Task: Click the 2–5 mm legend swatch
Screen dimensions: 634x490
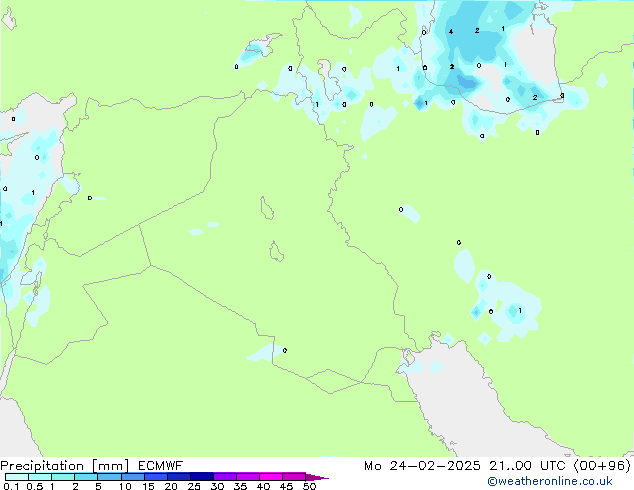Action: 86,477
